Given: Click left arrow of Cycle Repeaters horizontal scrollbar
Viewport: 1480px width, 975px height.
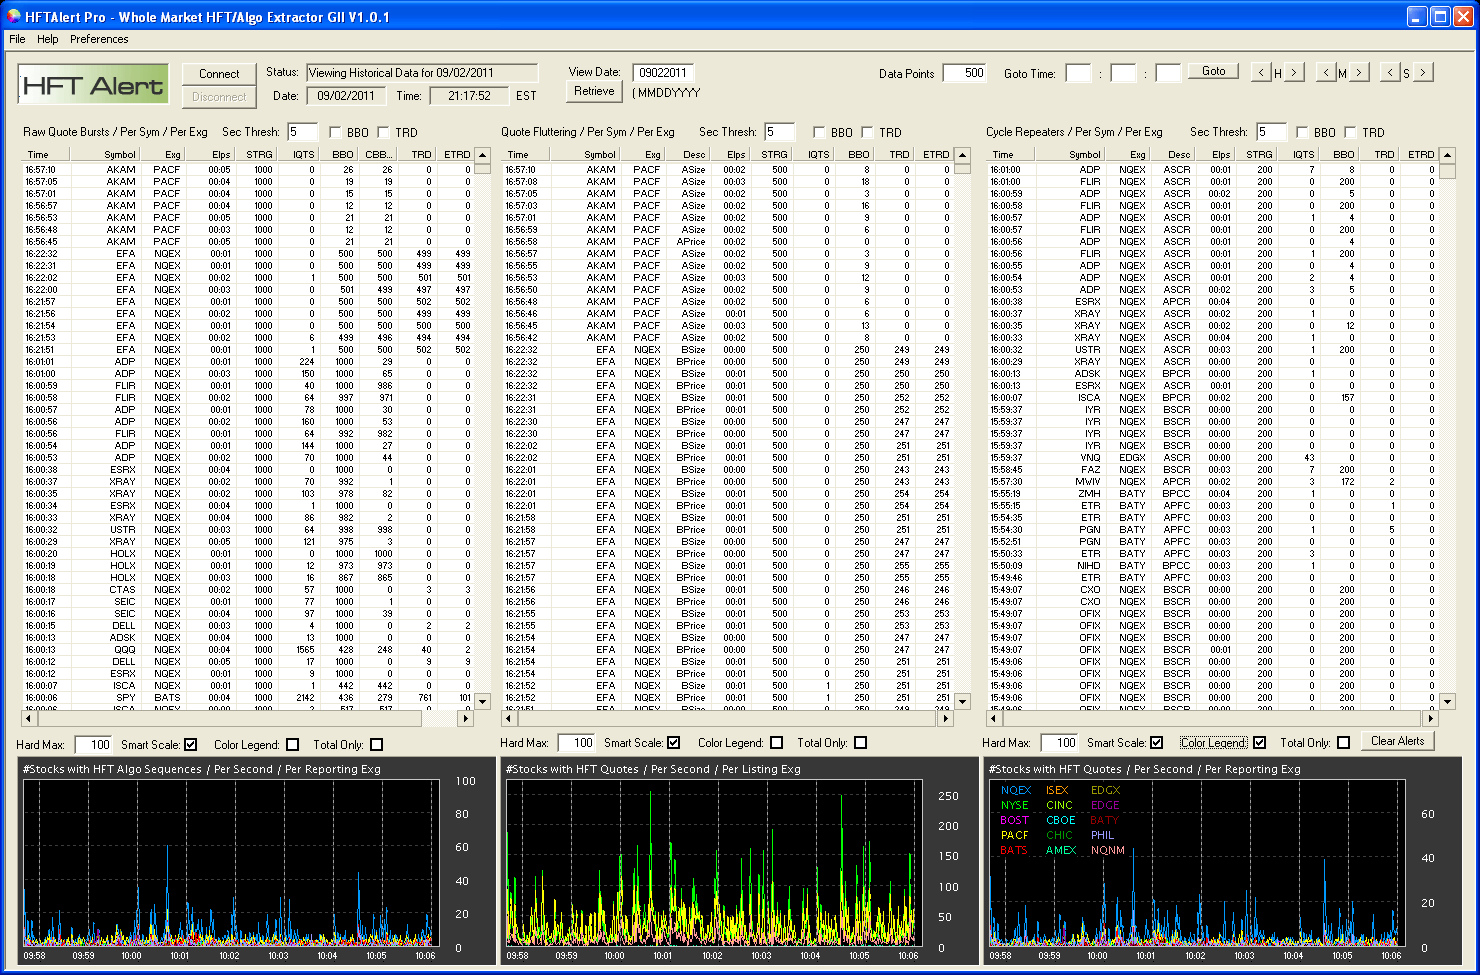Looking at the screenshot, I should point(993,718).
